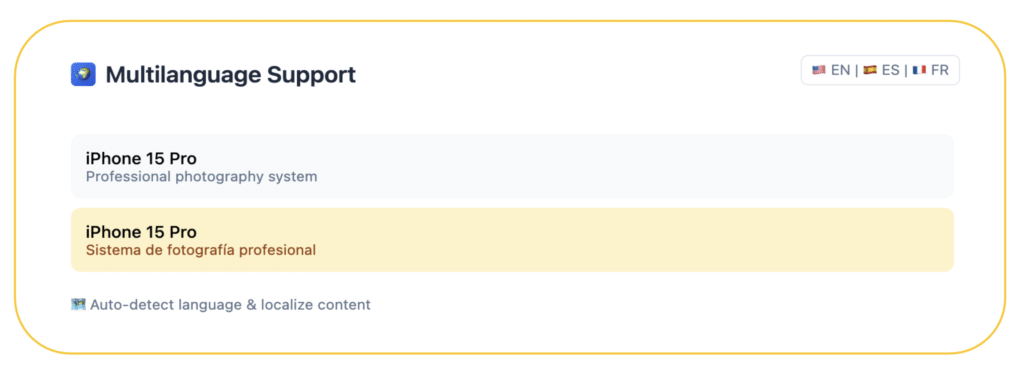Image resolution: width=1024 pixels, height=374 pixels.
Task: Click the word localize in footer note
Action: [x=285, y=305]
